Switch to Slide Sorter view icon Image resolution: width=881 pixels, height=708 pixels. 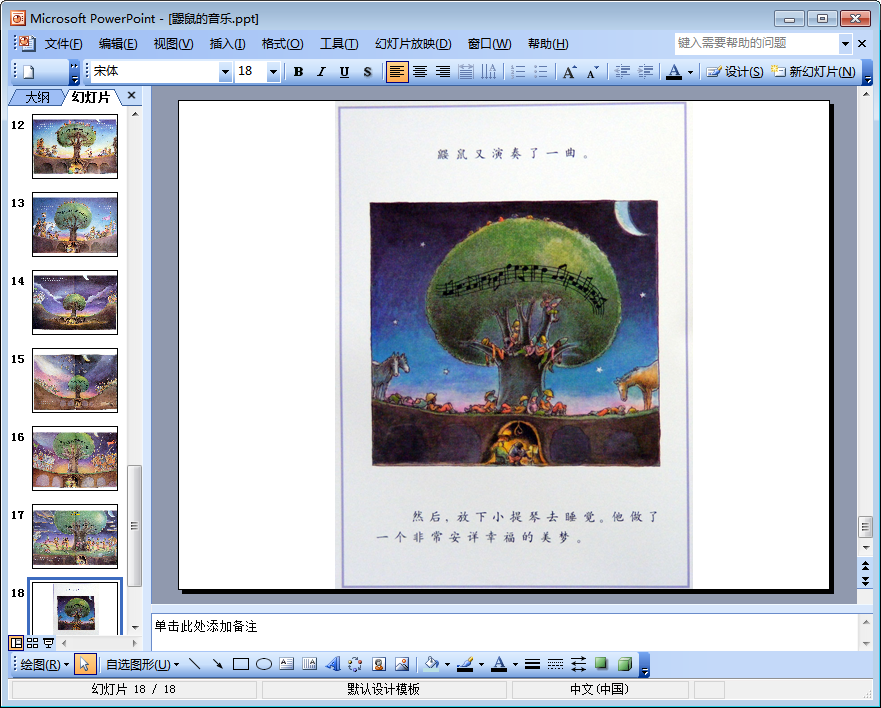click(x=33, y=643)
